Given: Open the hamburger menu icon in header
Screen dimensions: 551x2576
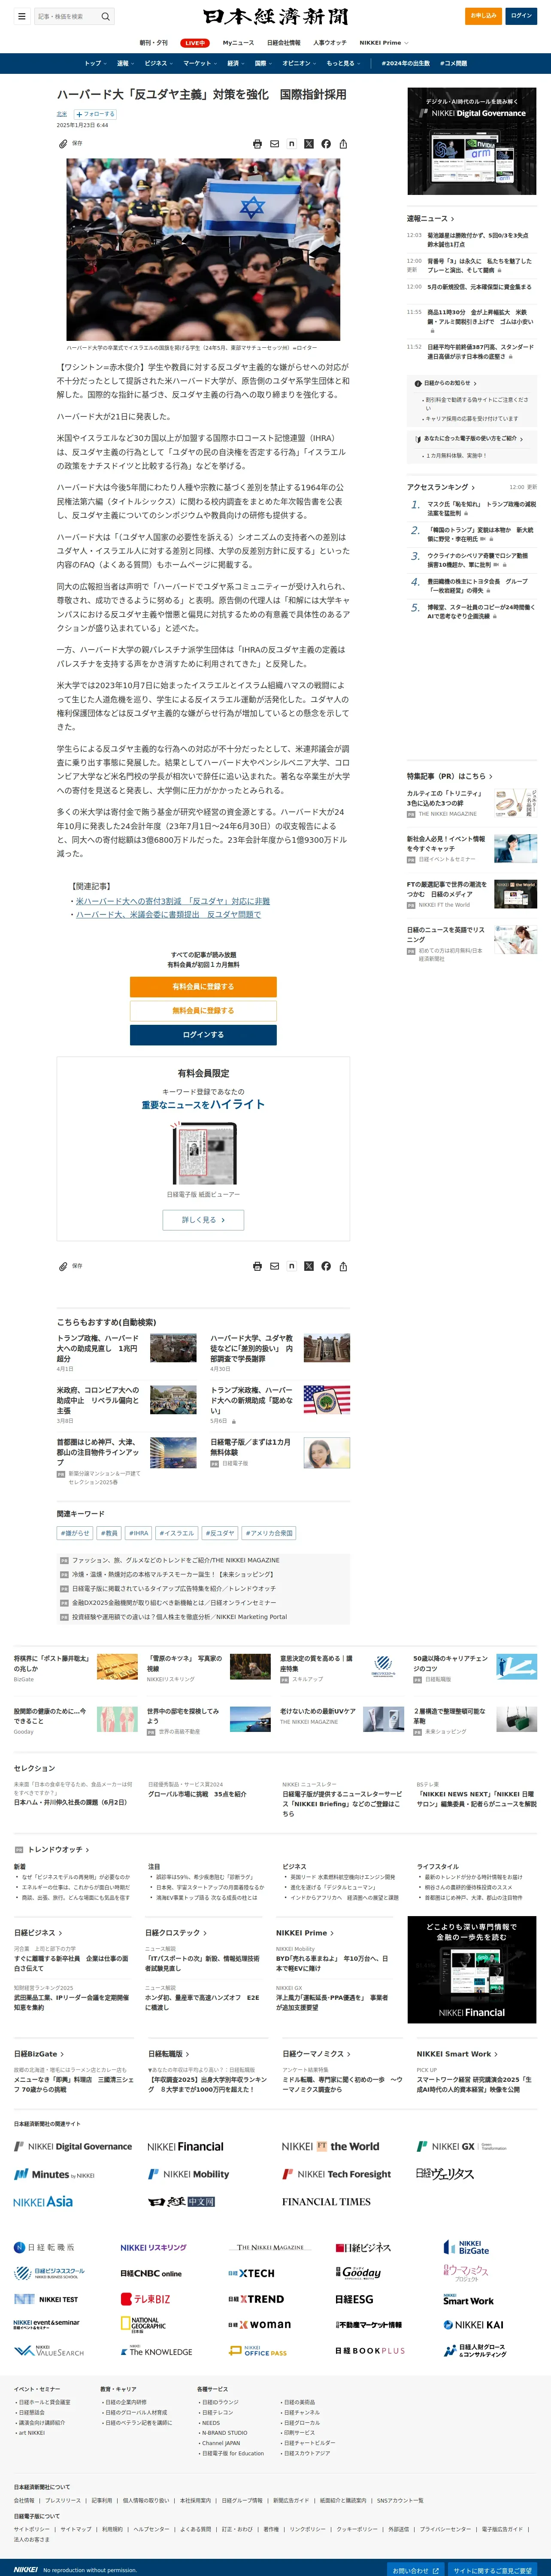Looking at the screenshot, I should (x=21, y=16).
